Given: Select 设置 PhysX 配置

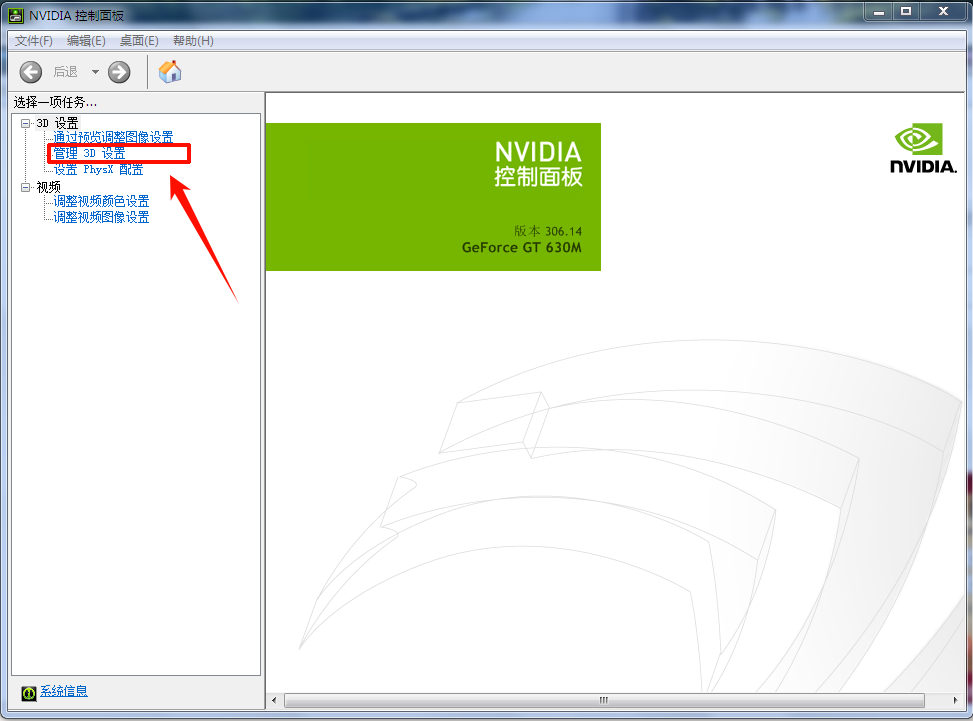Looking at the screenshot, I should click(98, 170).
